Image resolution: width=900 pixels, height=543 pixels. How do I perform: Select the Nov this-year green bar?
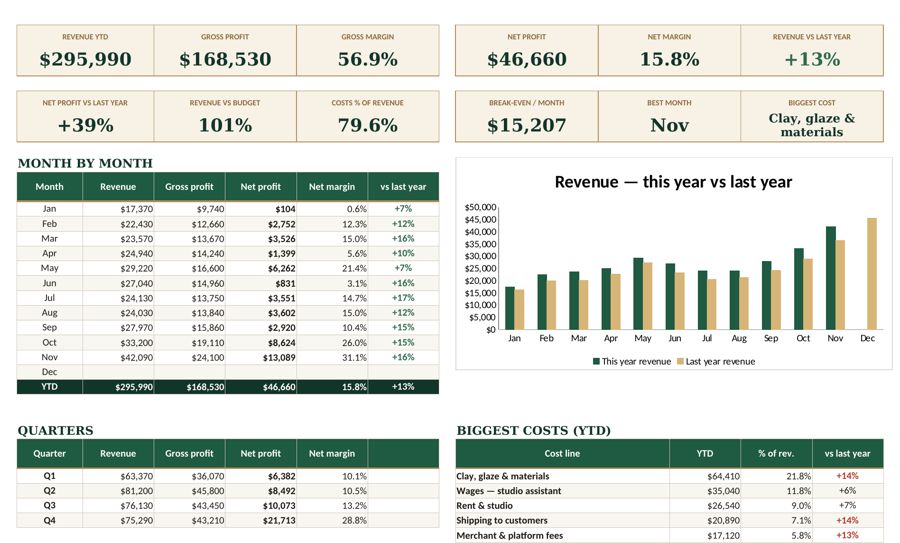point(831,278)
